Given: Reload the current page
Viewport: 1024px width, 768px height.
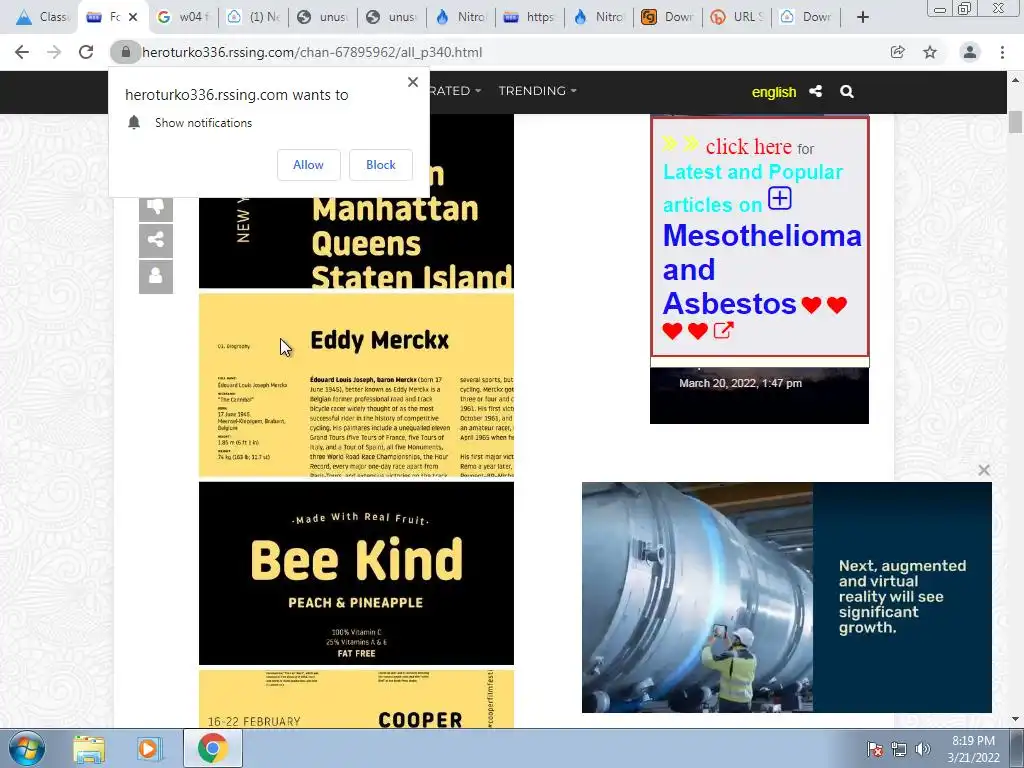Looking at the screenshot, I should click(x=86, y=52).
